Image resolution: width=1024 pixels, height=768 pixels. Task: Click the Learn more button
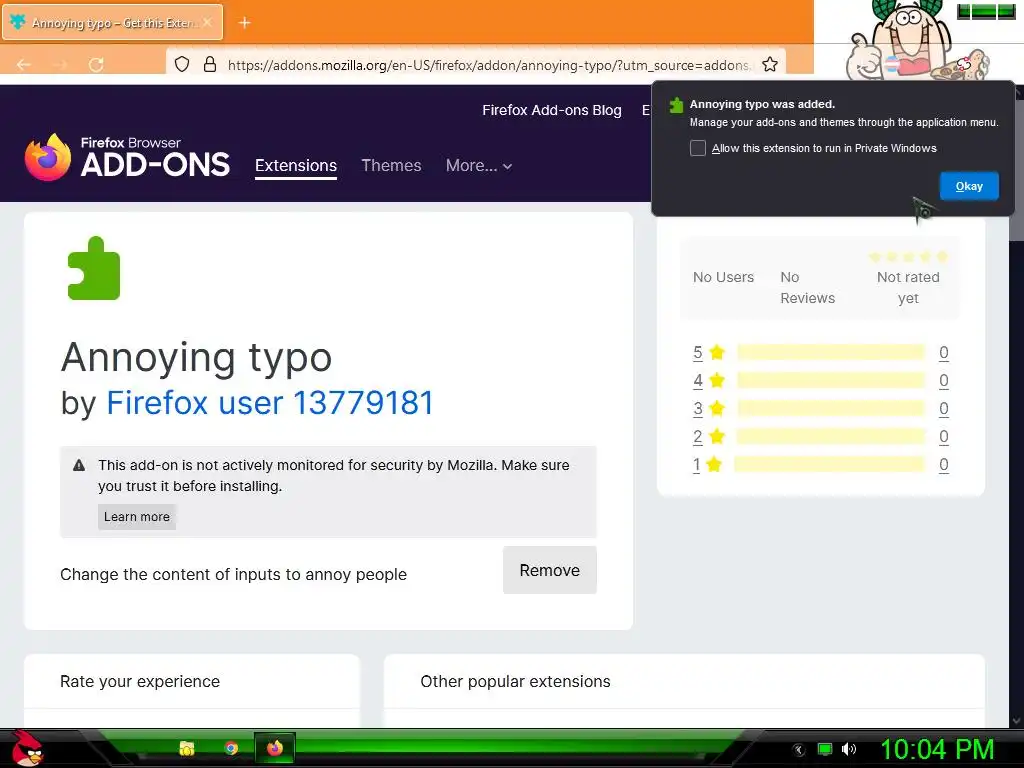[x=136, y=517]
